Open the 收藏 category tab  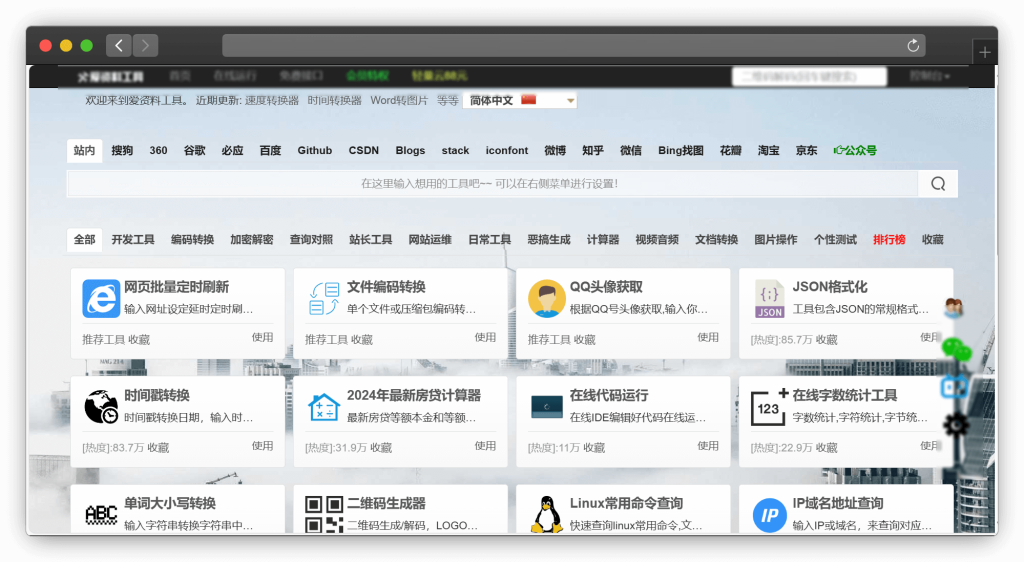pos(933,240)
